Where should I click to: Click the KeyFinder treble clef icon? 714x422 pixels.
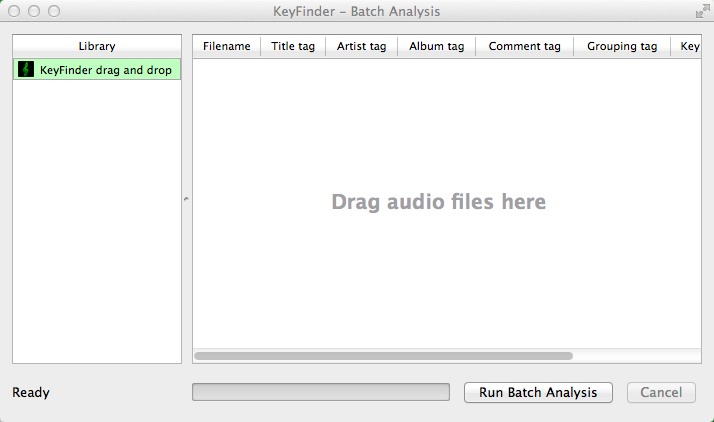coord(26,70)
